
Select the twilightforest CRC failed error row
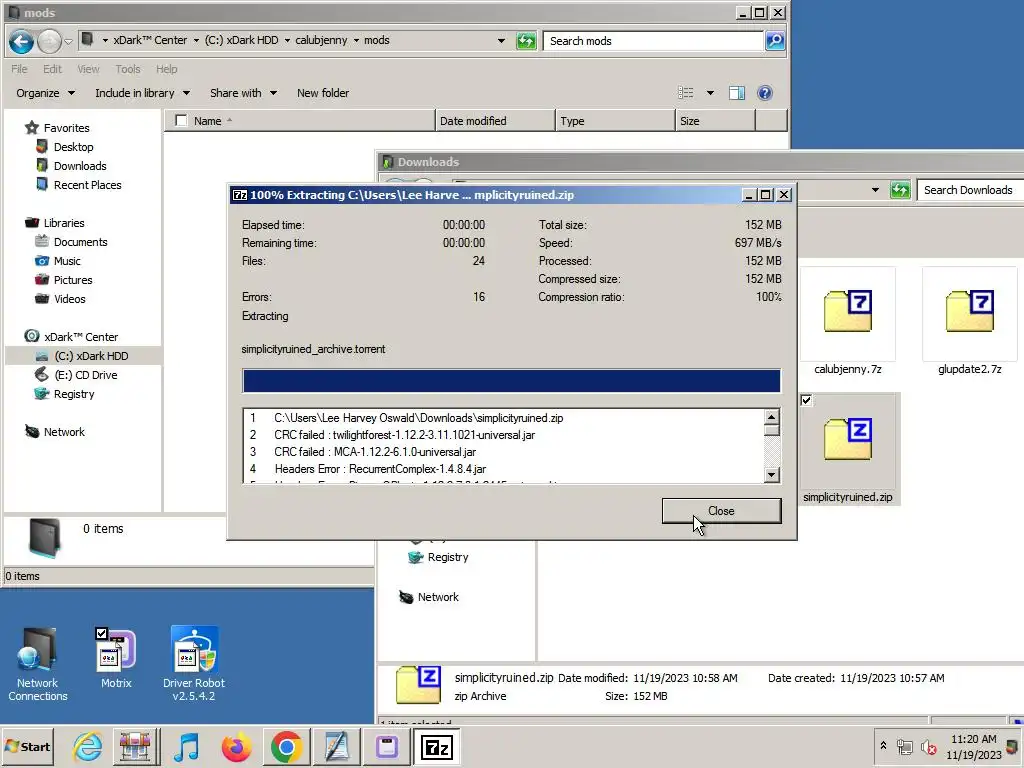click(503, 435)
